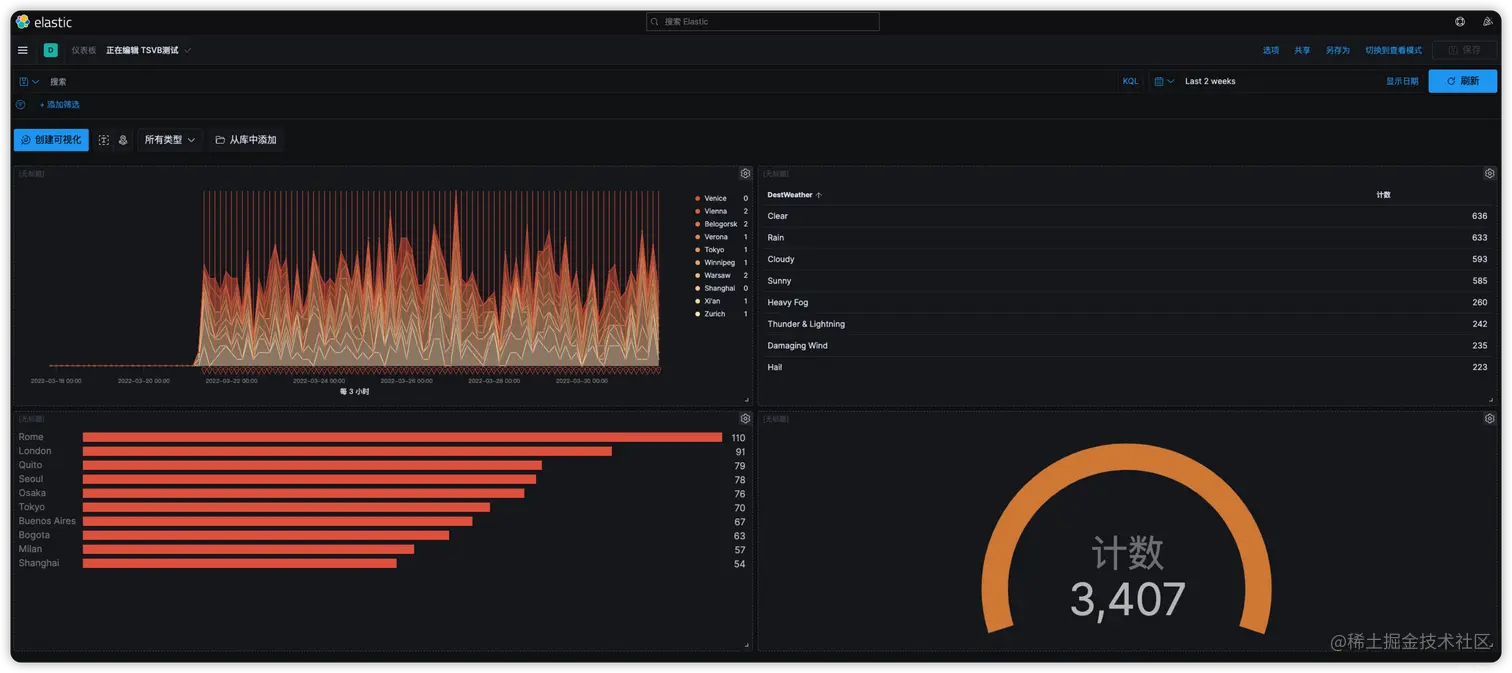The height and width of the screenshot is (673, 1512).
Task: Click 创建可视化 button
Action: click(51, 140)
